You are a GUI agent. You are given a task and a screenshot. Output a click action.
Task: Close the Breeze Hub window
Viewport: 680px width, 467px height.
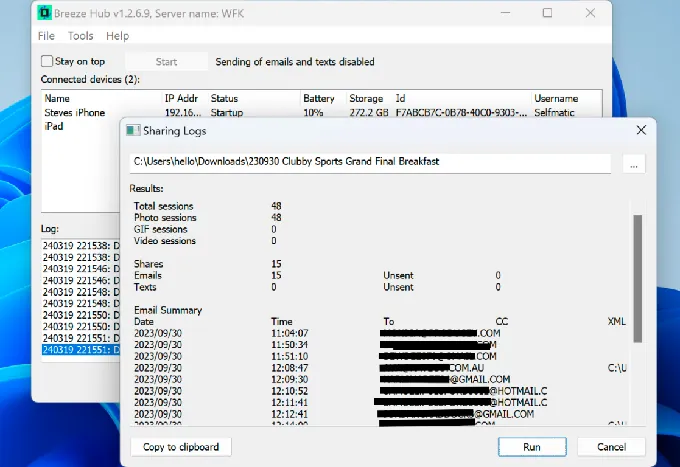coord(590,13)
